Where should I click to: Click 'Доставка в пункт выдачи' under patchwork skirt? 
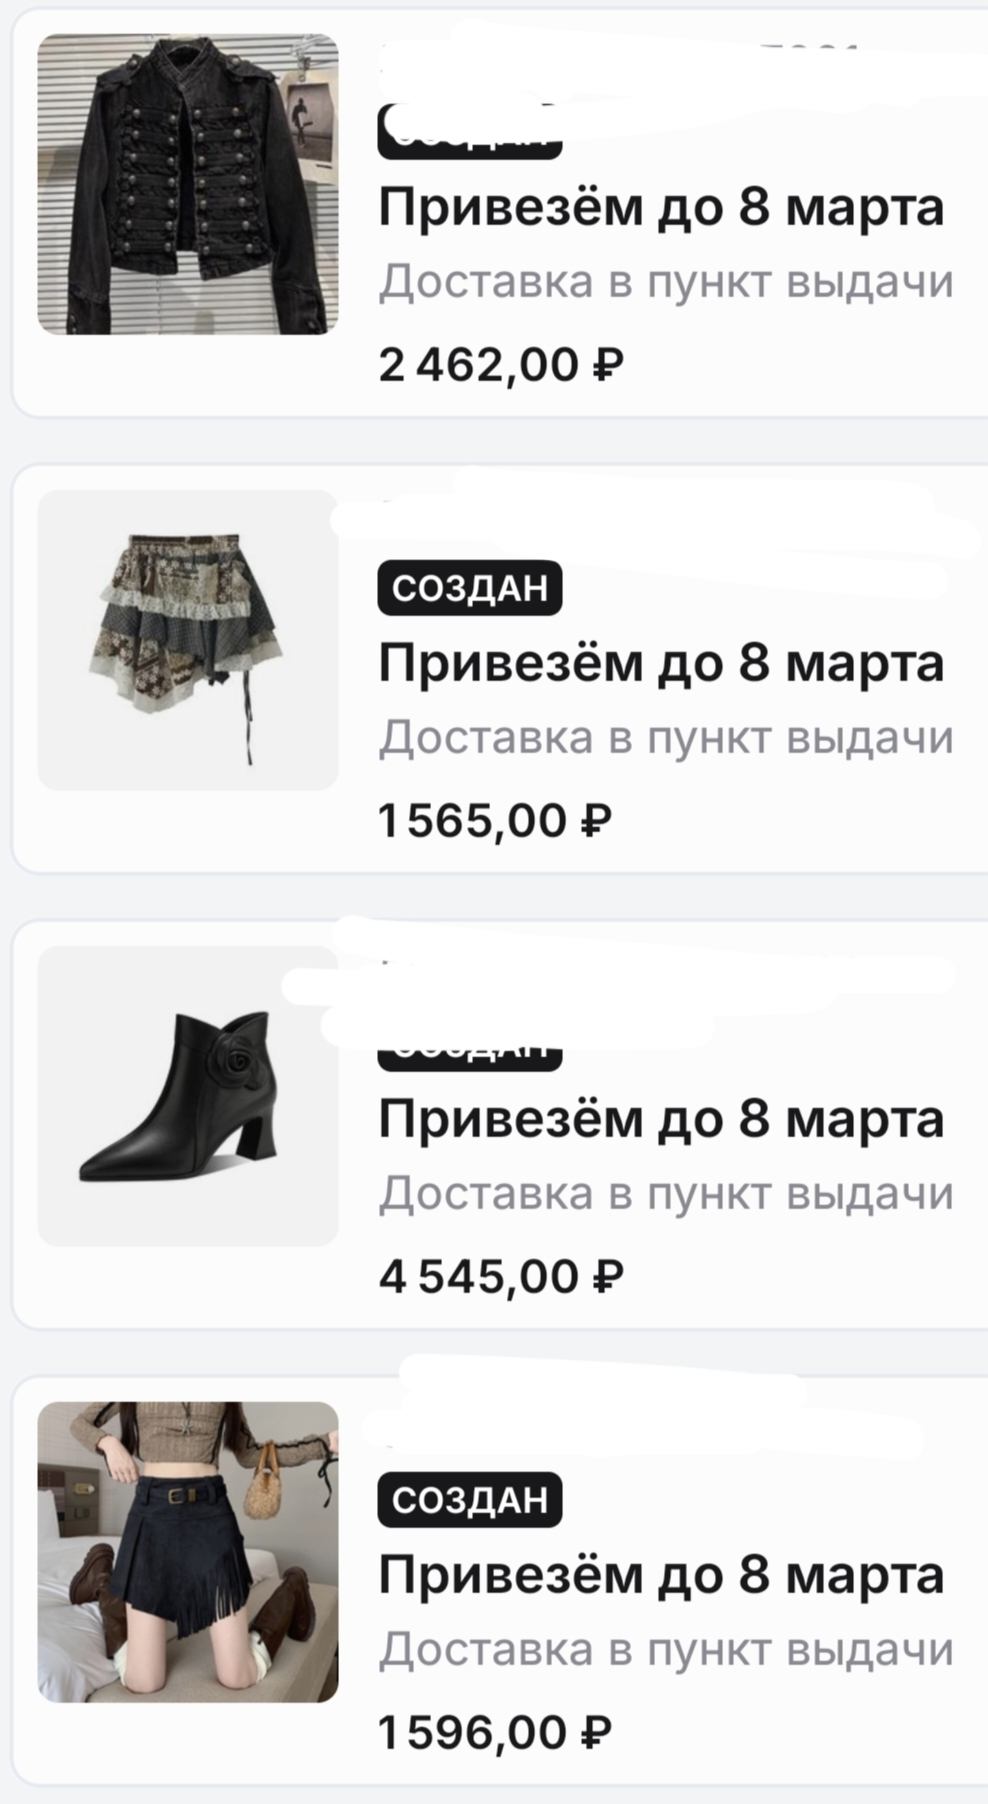pyautogui.click(x=666, y=738)
